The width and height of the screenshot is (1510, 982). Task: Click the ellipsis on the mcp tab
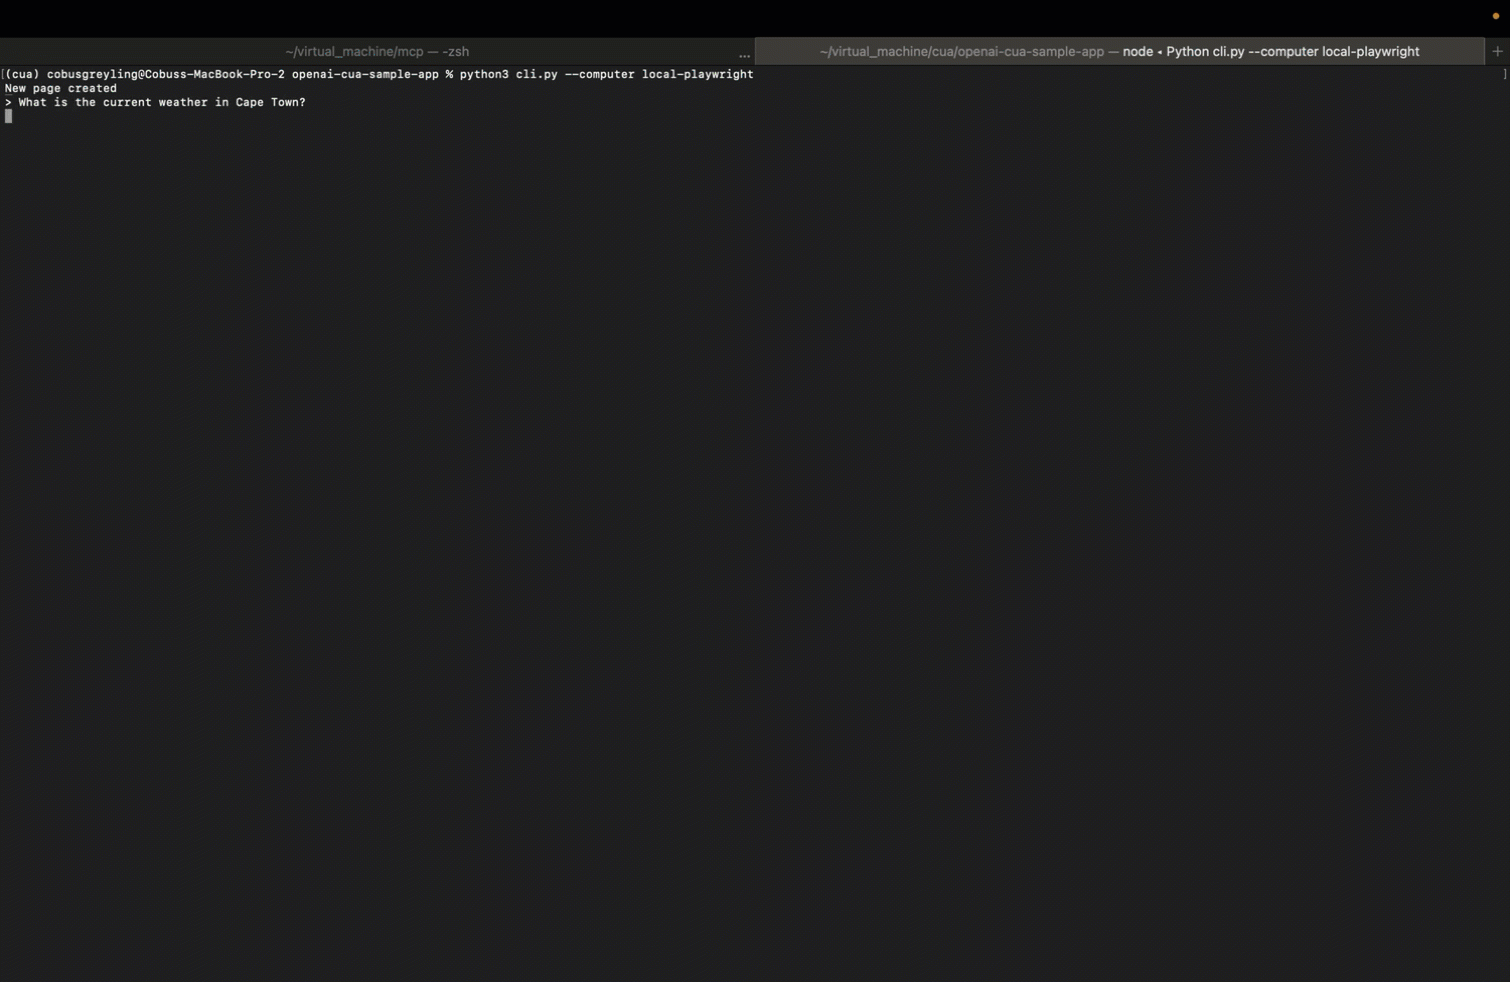(744, 54)
